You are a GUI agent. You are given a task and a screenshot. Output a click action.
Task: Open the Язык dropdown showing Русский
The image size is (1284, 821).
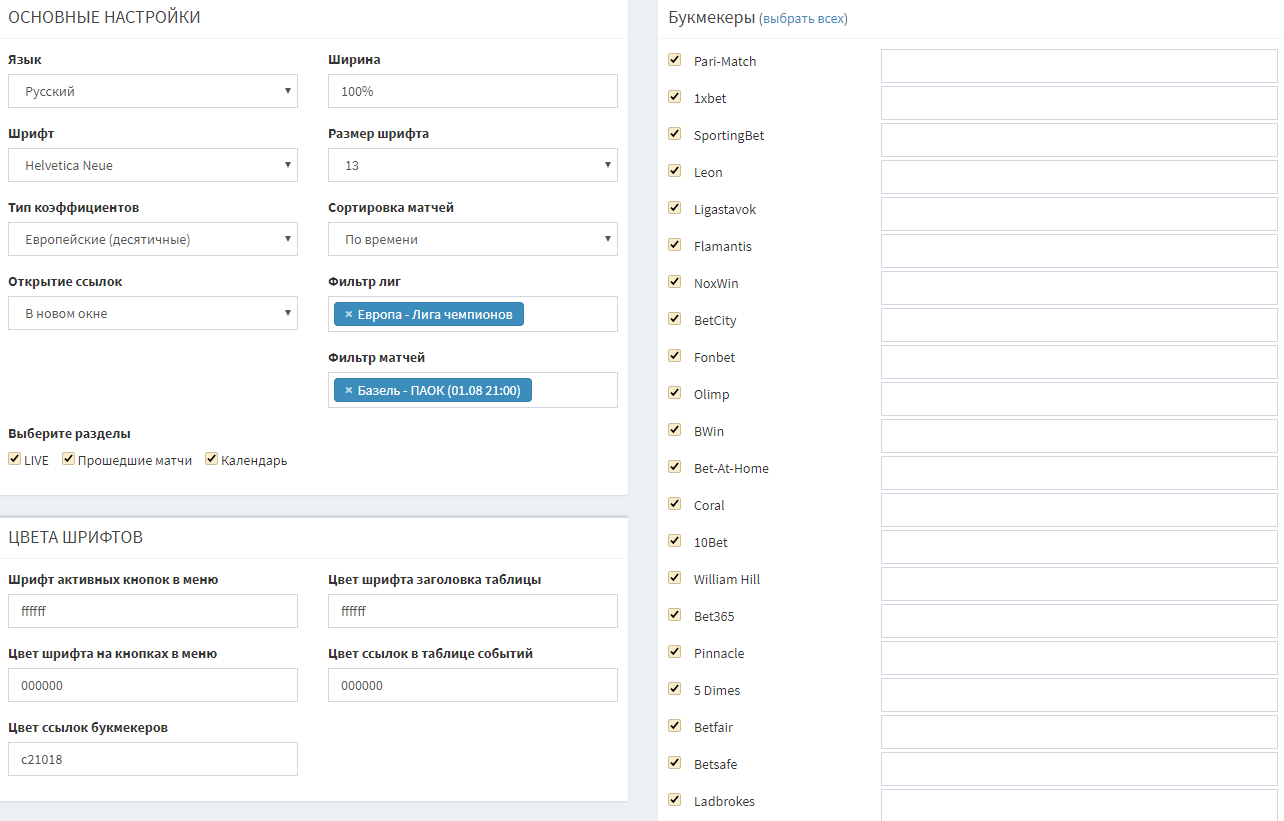[x=153, y=91]
